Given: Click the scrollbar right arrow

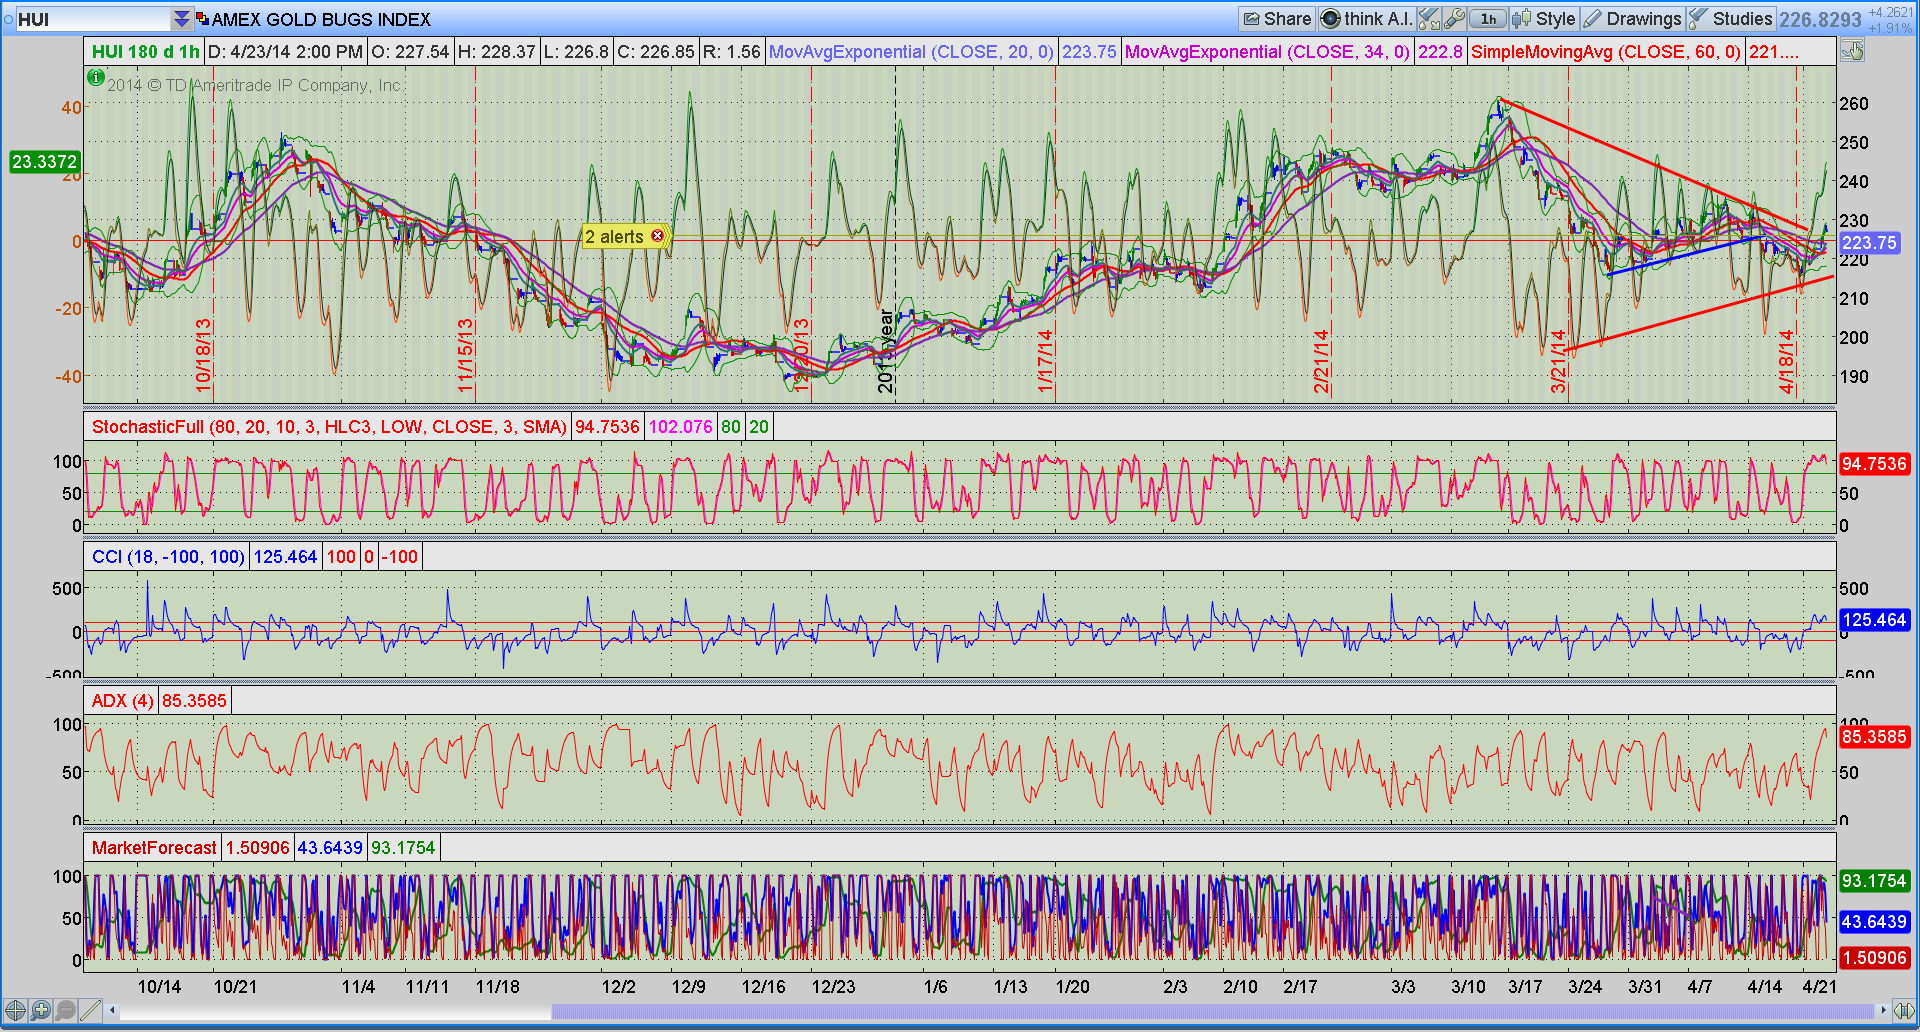Looking at the screenshot, I should (x=1883, y=1011).
